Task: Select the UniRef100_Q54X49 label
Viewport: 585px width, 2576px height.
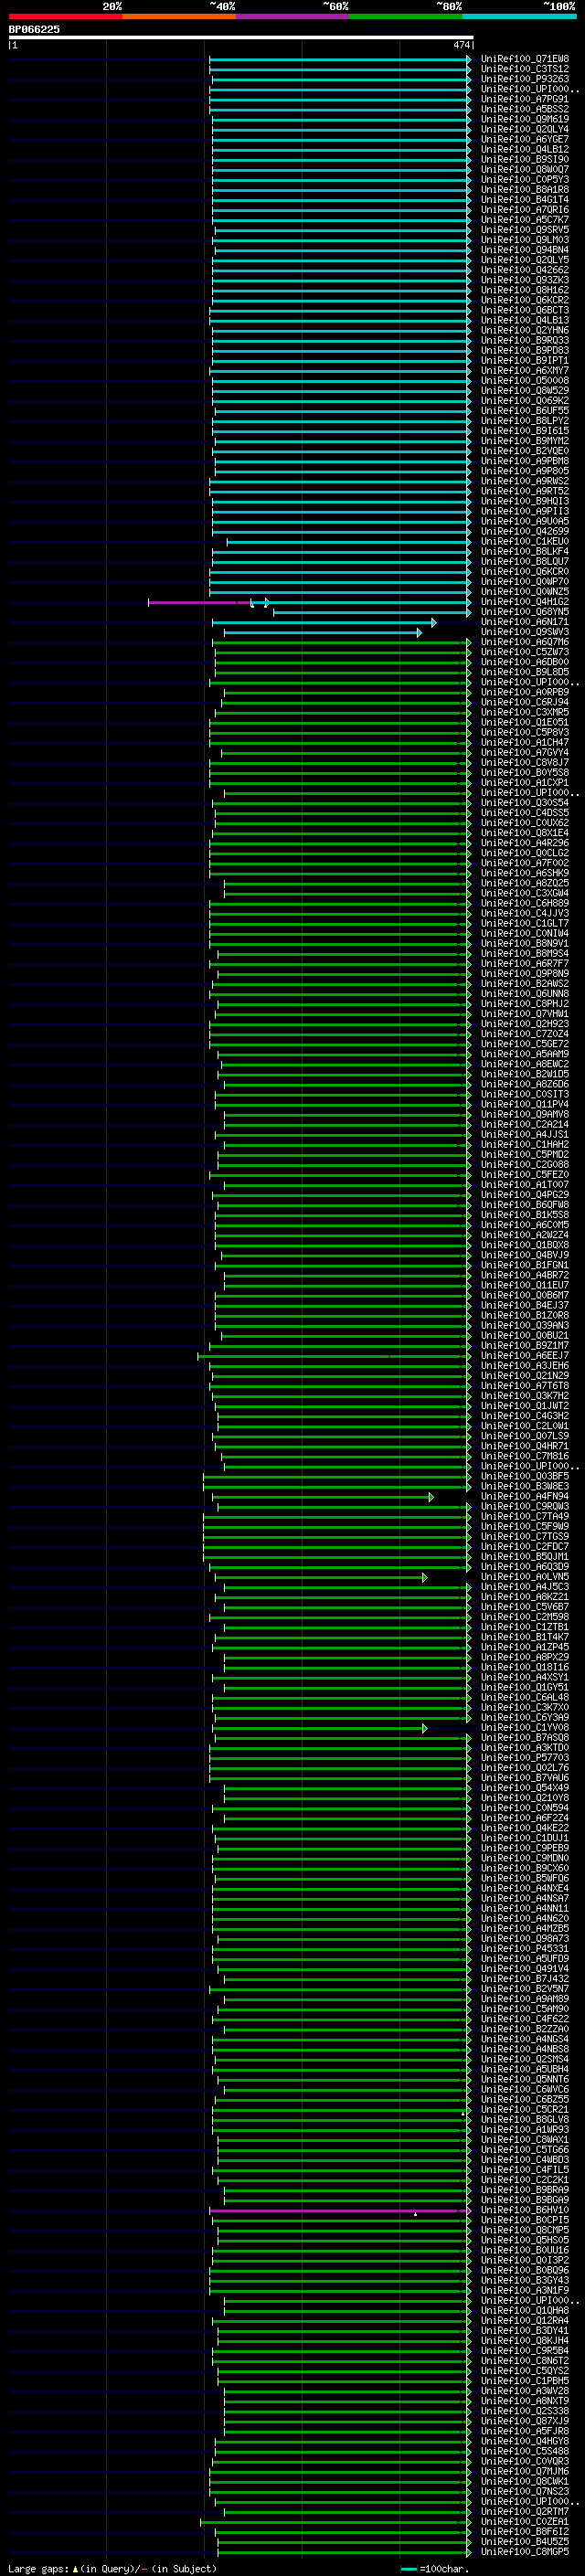Action: point(524,1787)
